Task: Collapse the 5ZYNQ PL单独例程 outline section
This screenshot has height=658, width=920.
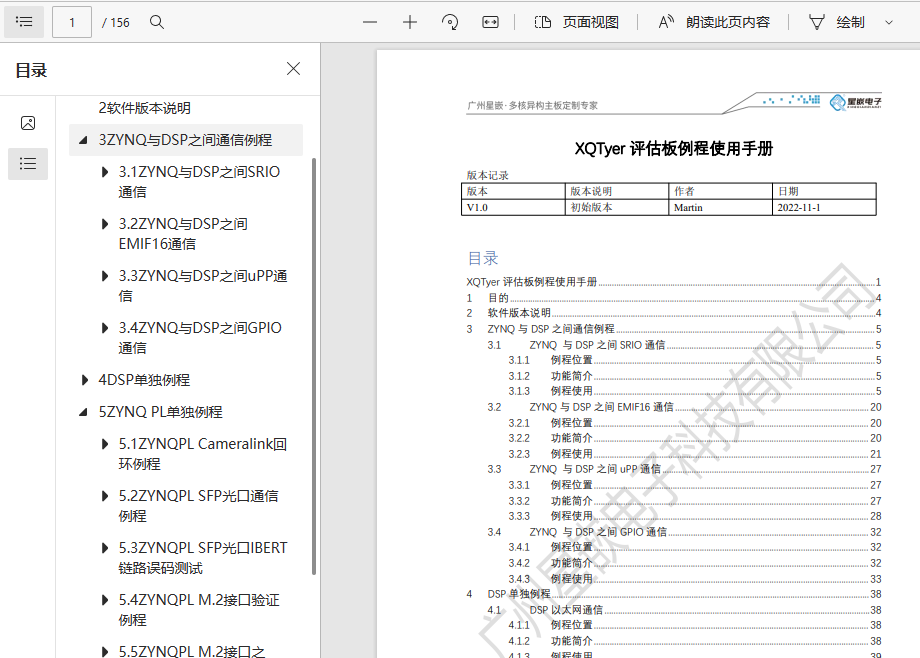Action: (x=83, y=412)
